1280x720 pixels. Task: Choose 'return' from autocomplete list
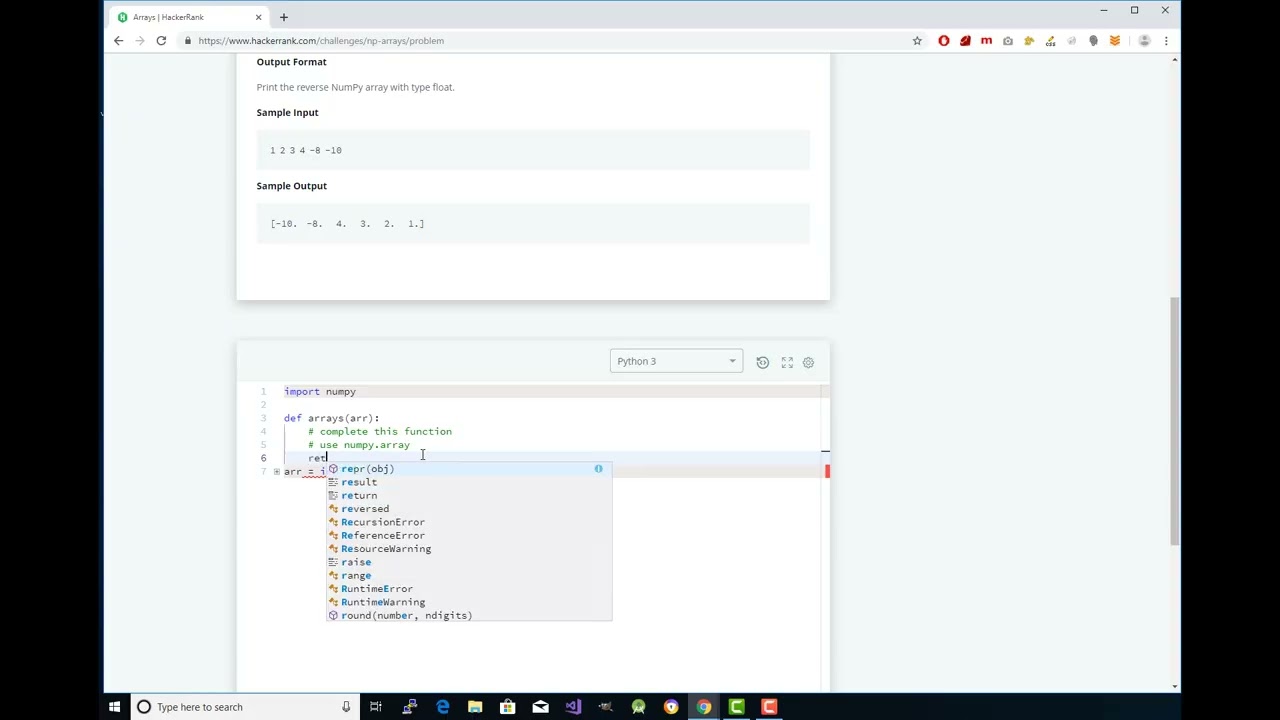point(468,495)
